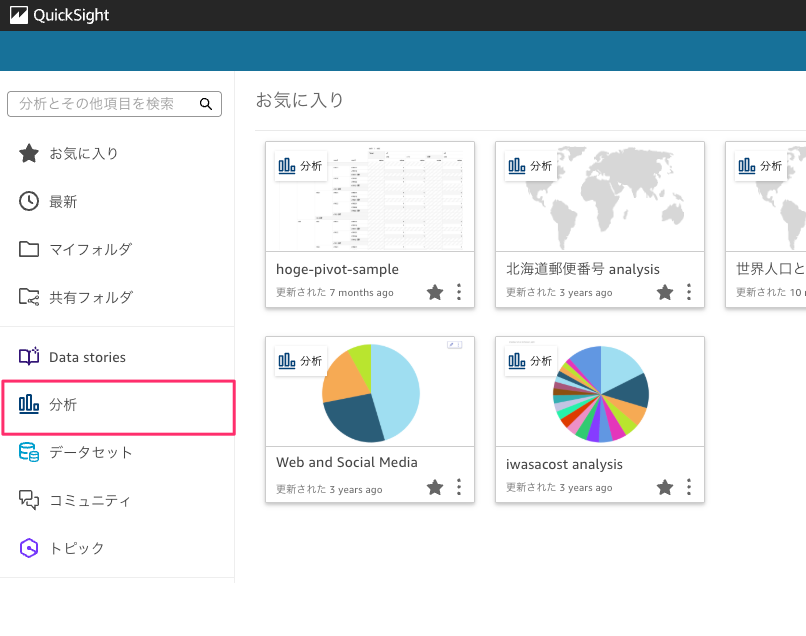Viewport: 806px width, 636px height.
Task: Click the search magnifier icon
Action: (x=206, y=104)
